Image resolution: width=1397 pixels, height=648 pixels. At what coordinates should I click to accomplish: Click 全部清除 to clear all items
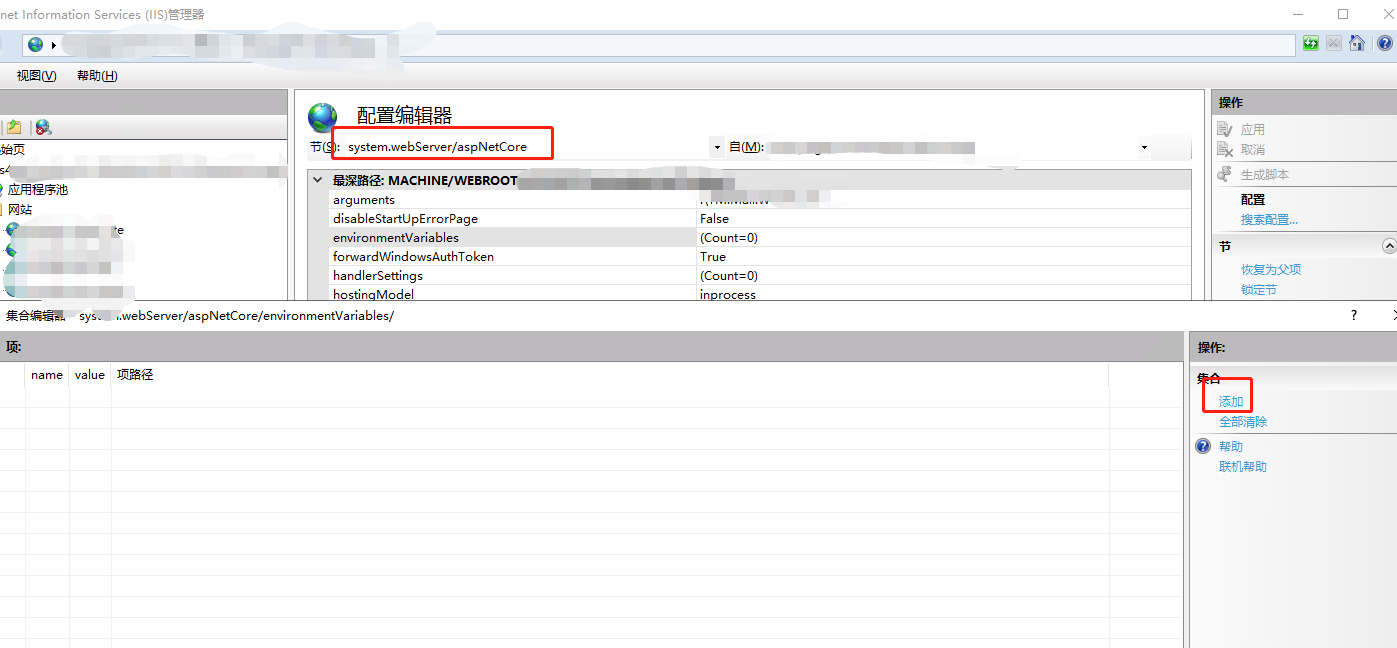[1243, 422]
